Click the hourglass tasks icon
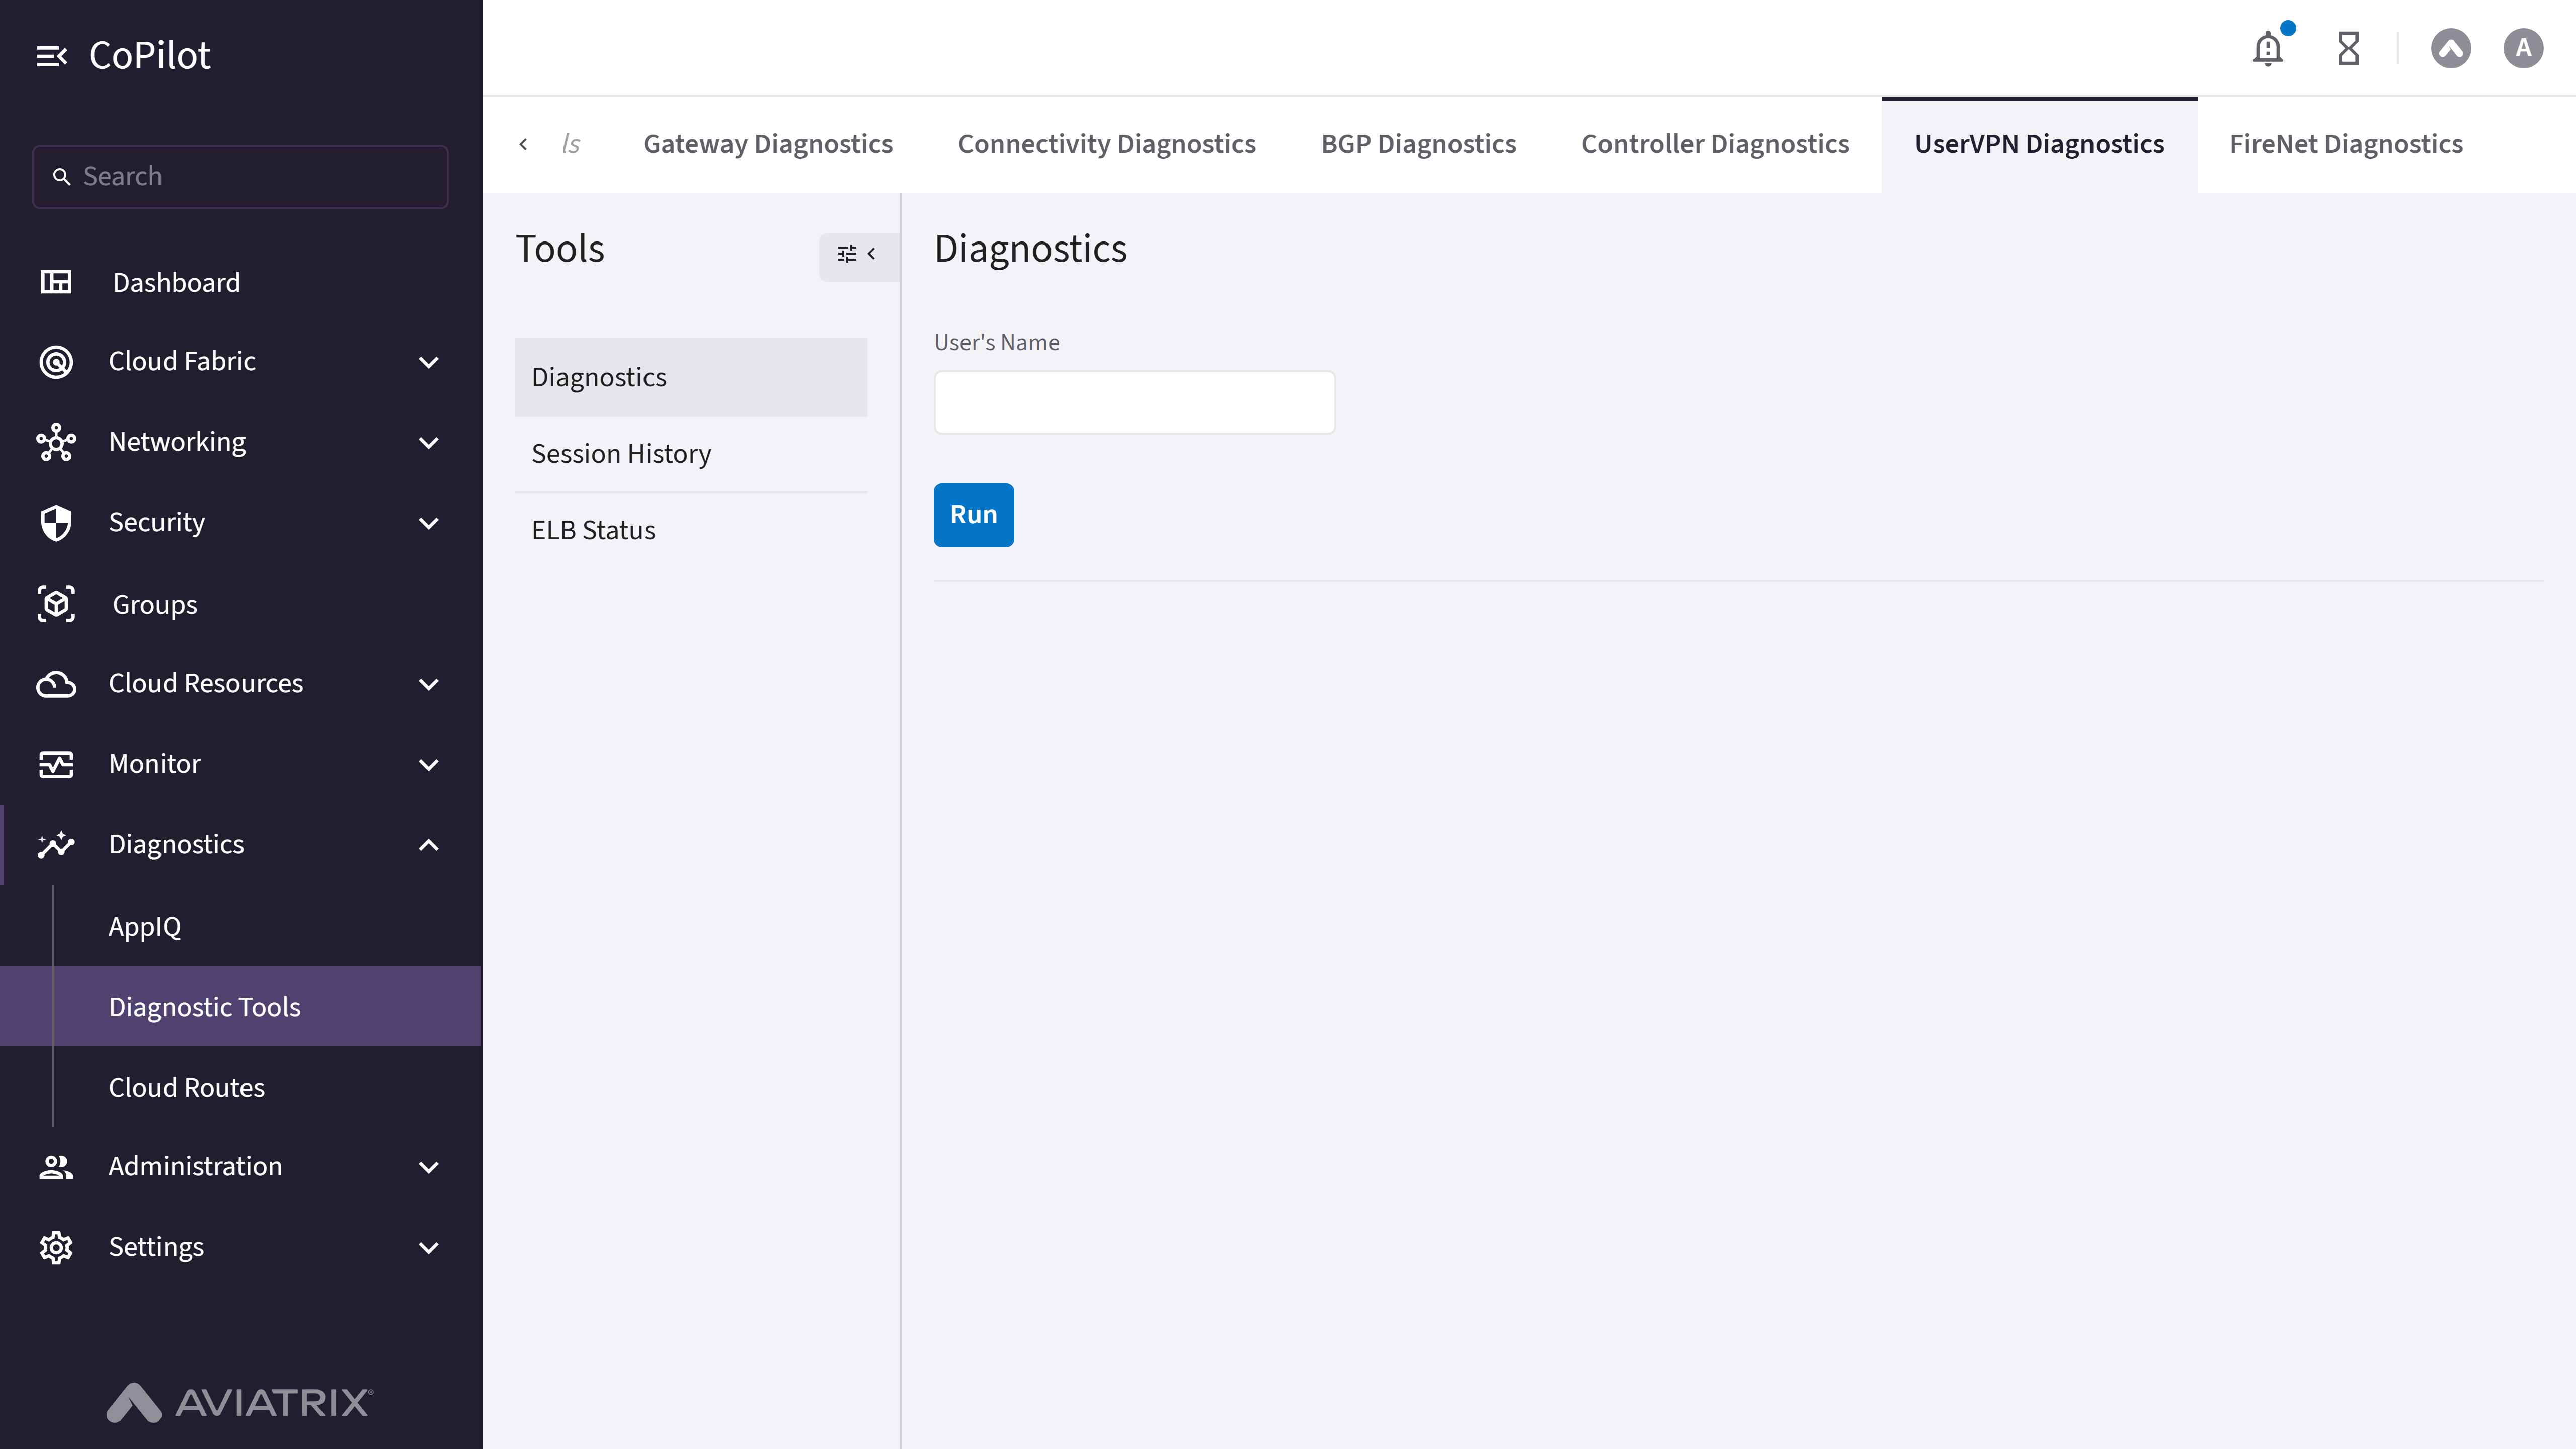 tap(2348, 48)
